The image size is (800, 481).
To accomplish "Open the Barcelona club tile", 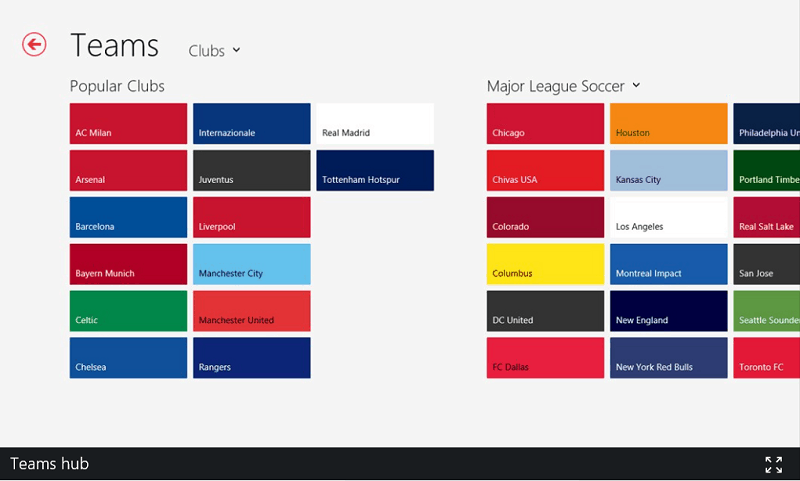I will click(x=129, y=217).
